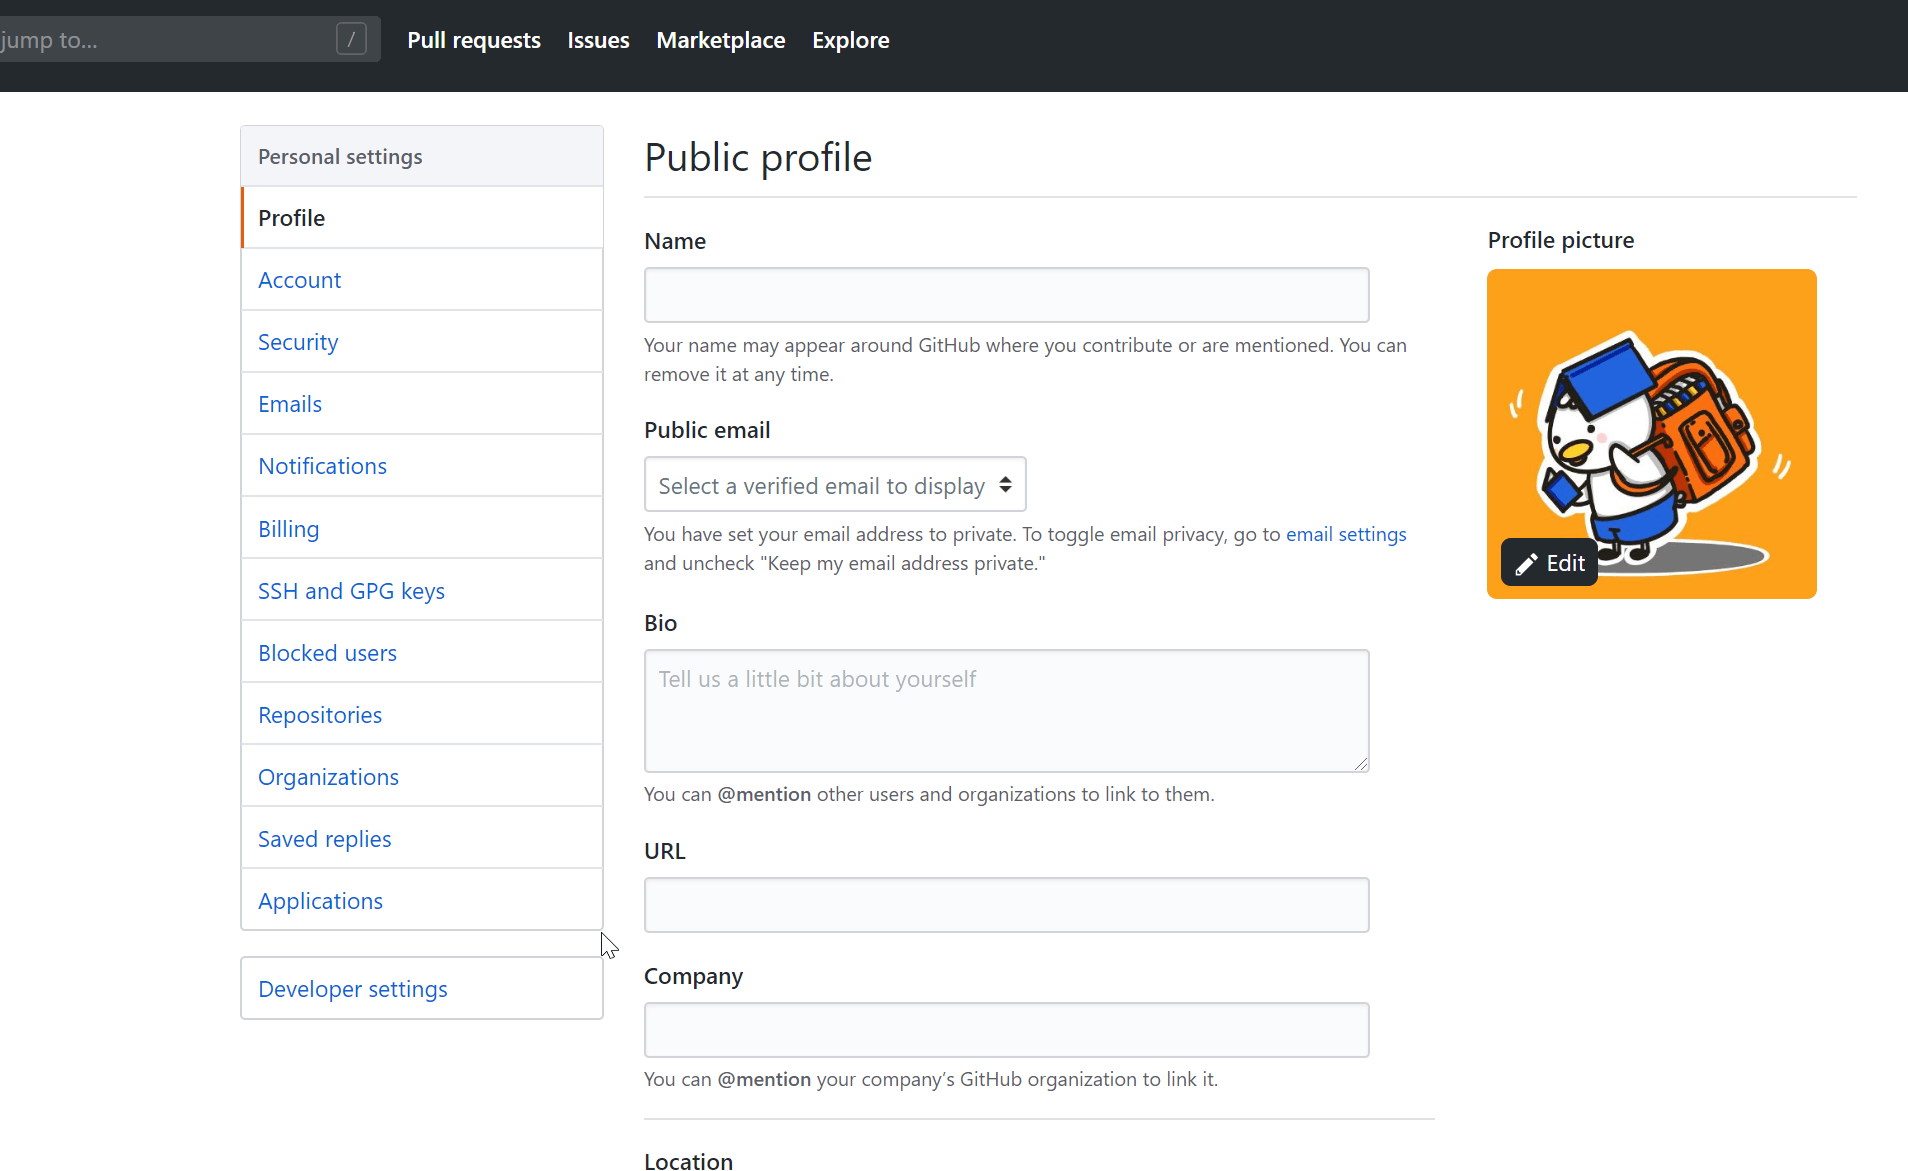The image size is (1908, 1171).
Task: Click the Personal settings header text
Action: point(340,156)
